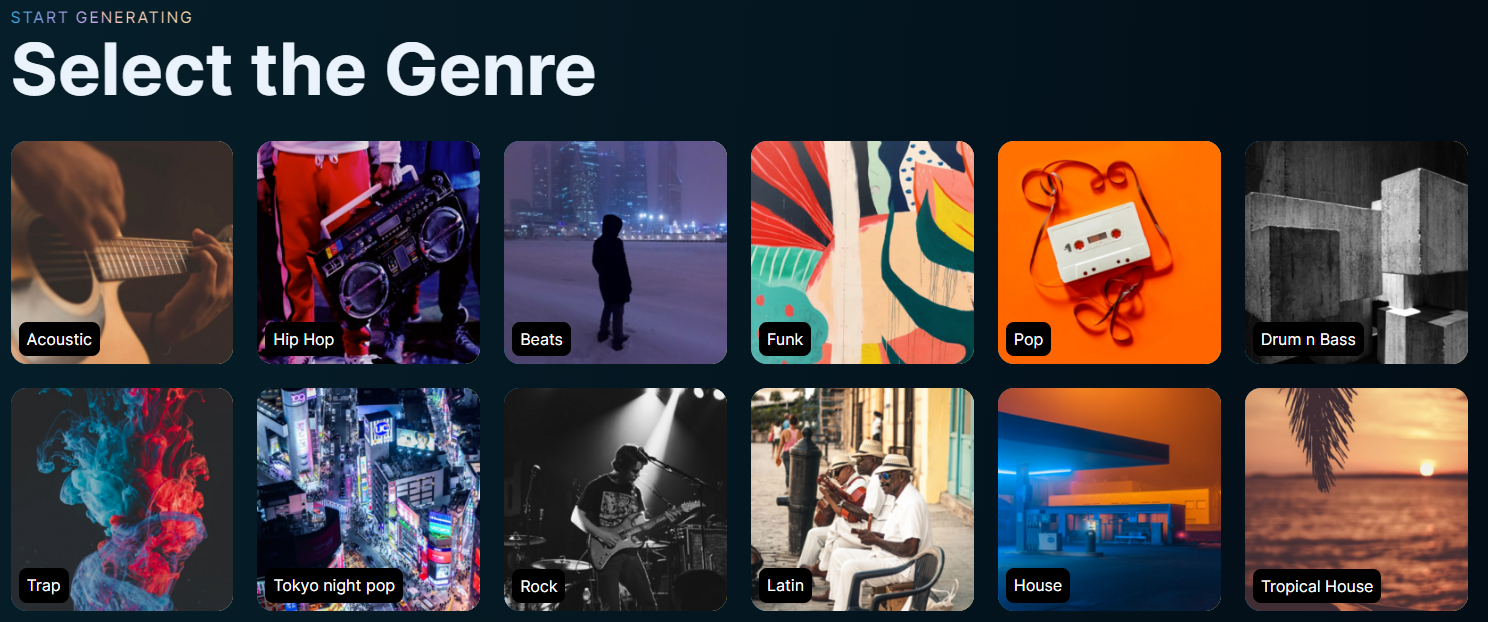Click the Acoustic label badge
The height and width of the screenshot is (622, 1488).
pos(59,339)
